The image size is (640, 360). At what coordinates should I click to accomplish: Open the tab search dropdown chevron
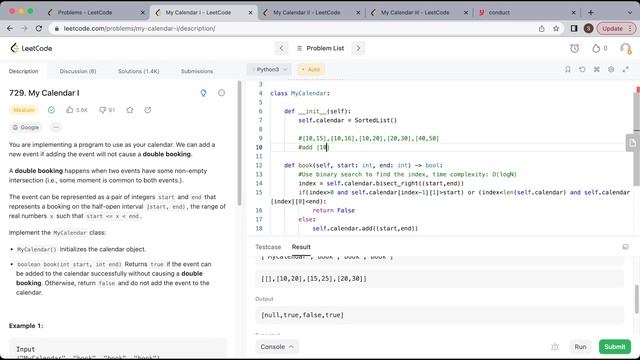pos(629,13)
